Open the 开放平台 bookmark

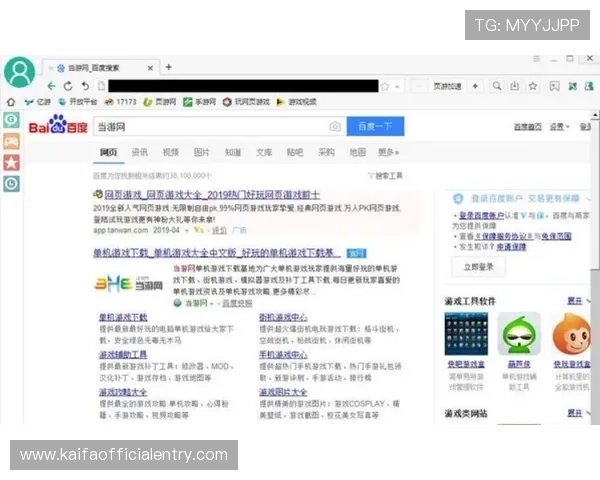coord(78,102)
